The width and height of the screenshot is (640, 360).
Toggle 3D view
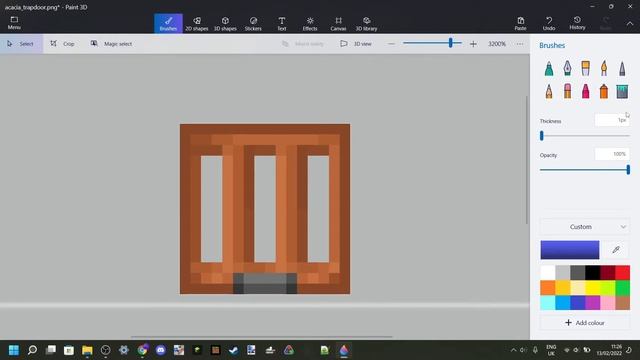pos(356,44)
